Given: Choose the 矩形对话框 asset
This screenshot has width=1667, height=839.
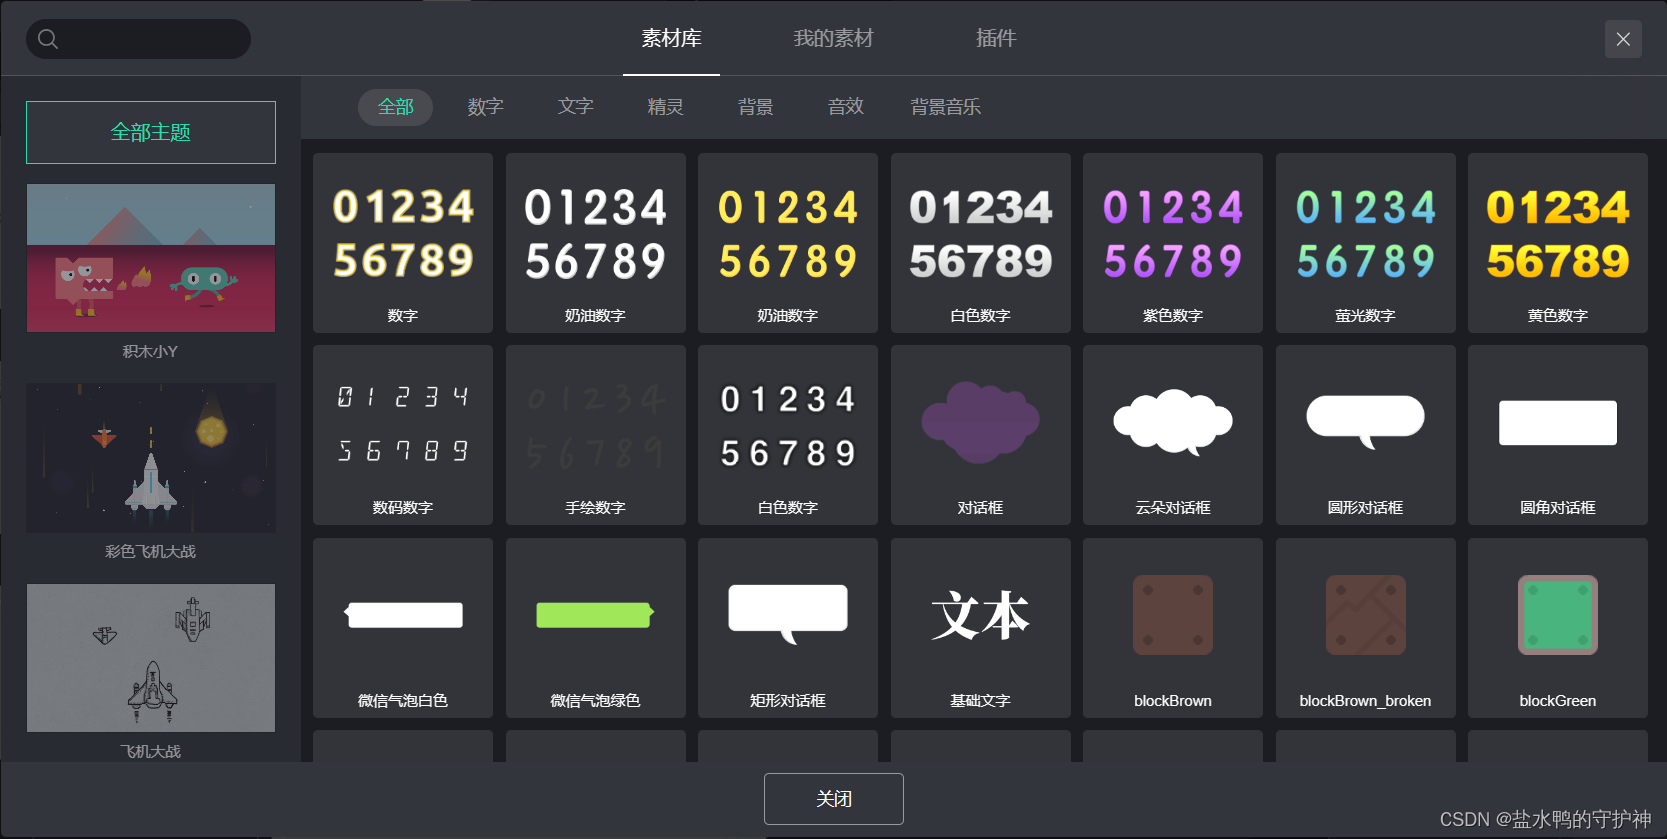Looking at the screenshot, I should point(788,628).
